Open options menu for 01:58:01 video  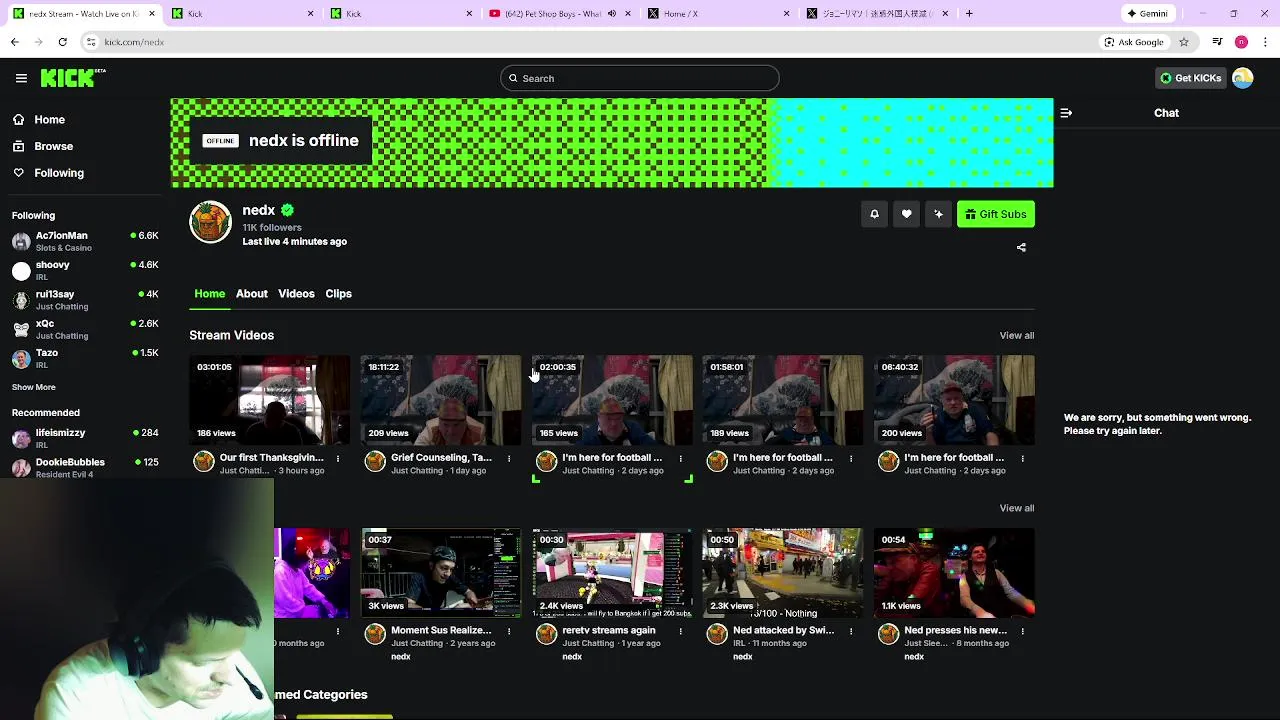pos(851,459)
